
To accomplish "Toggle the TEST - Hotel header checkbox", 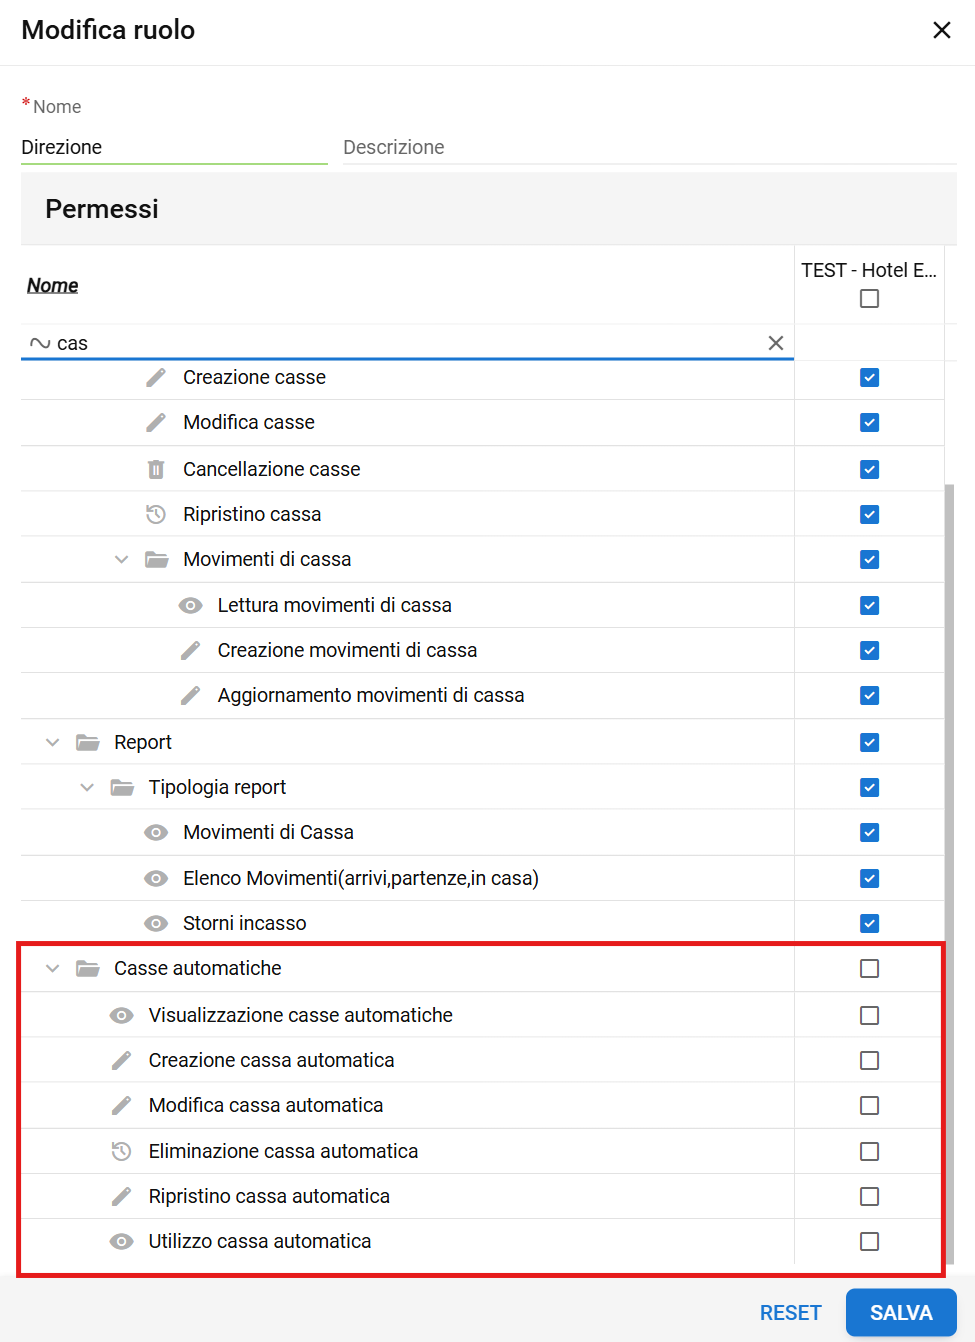I will click(x=869, y=299).
